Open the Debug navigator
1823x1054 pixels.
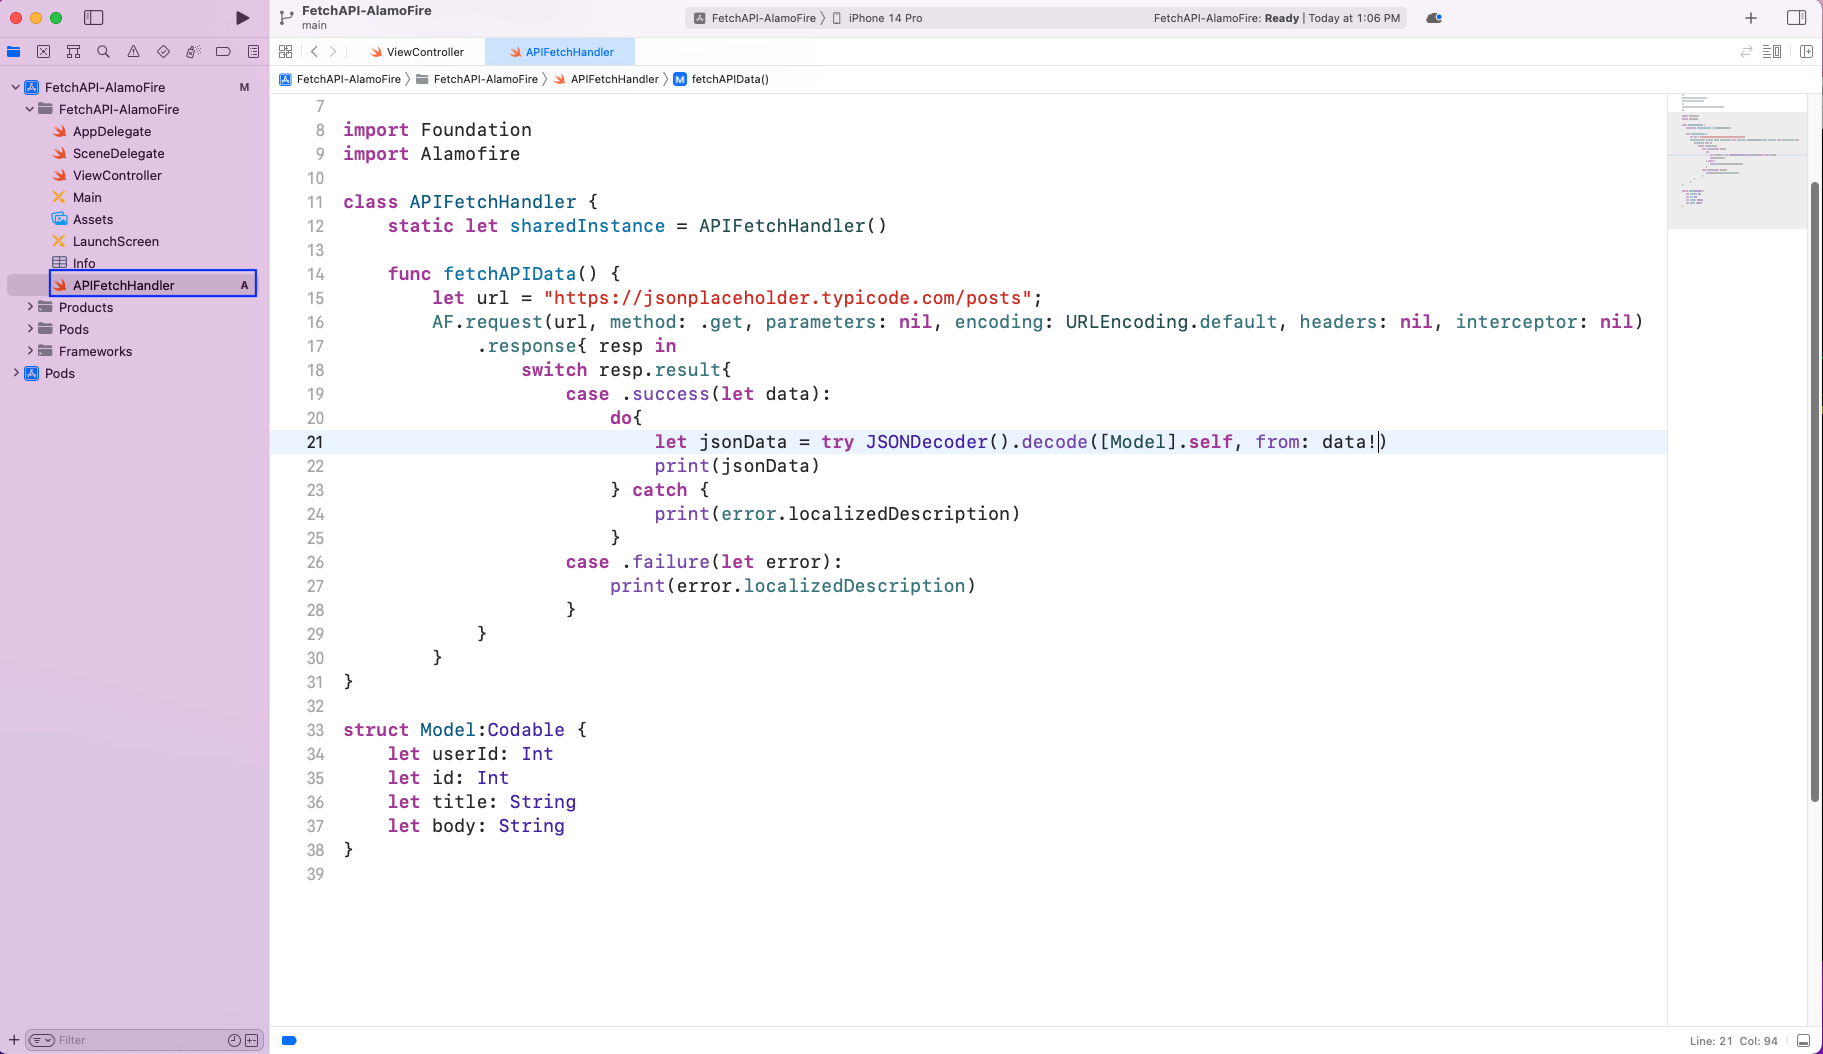click(194, 52)
